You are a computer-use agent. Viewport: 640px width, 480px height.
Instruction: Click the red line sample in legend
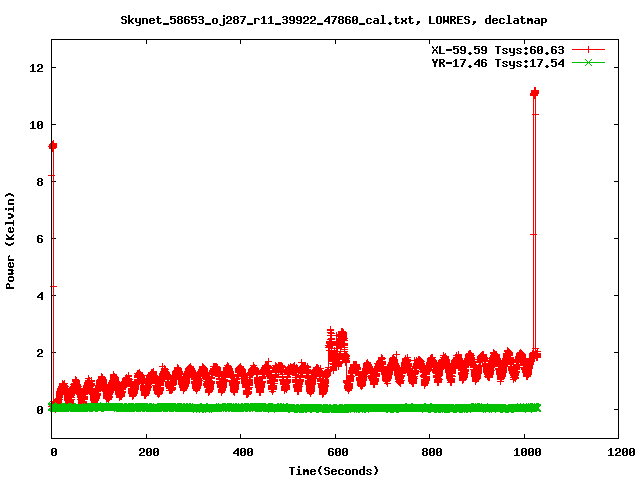pos(588,50)
